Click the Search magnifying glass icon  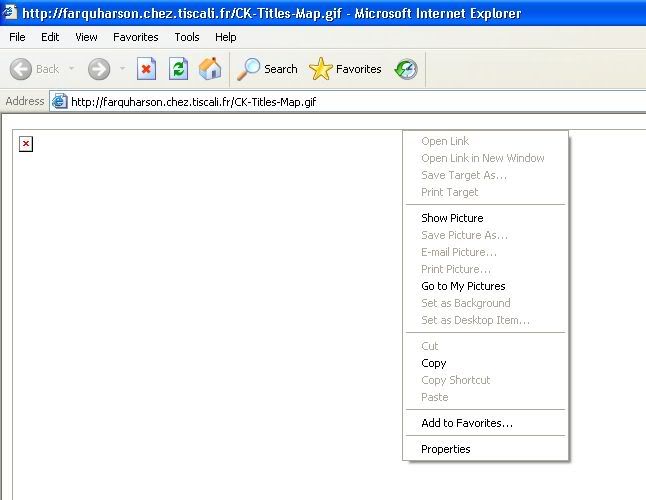click(x=248, y=69)
